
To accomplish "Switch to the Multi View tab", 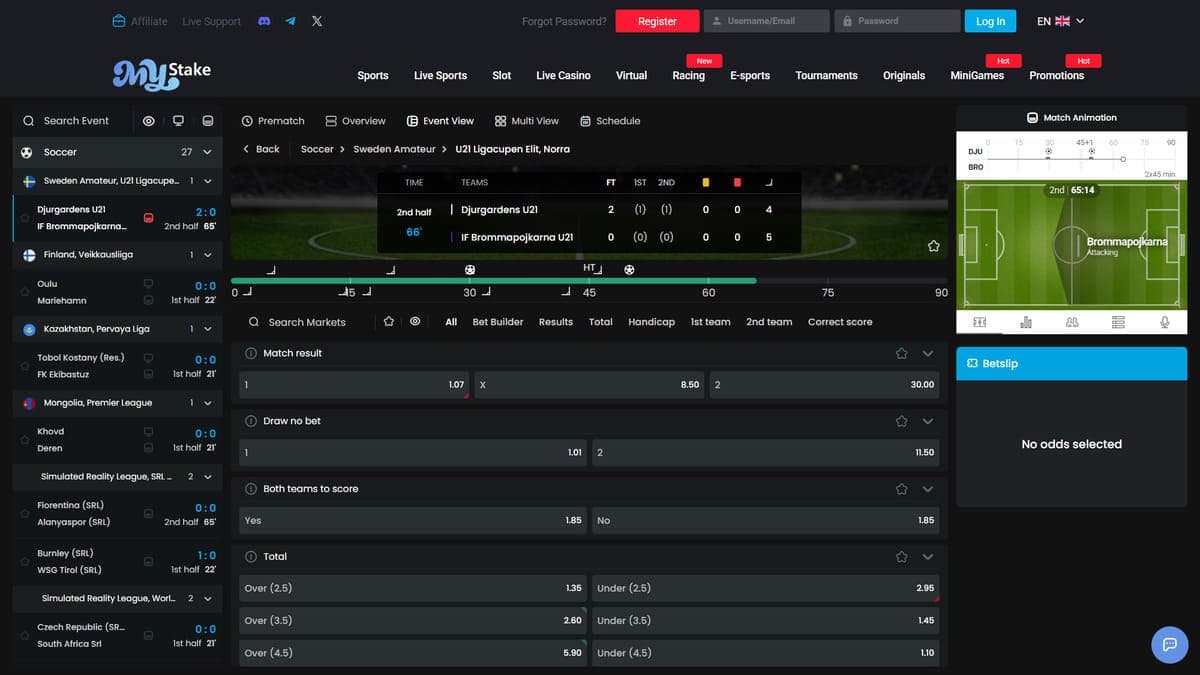I will coord(526,121).
